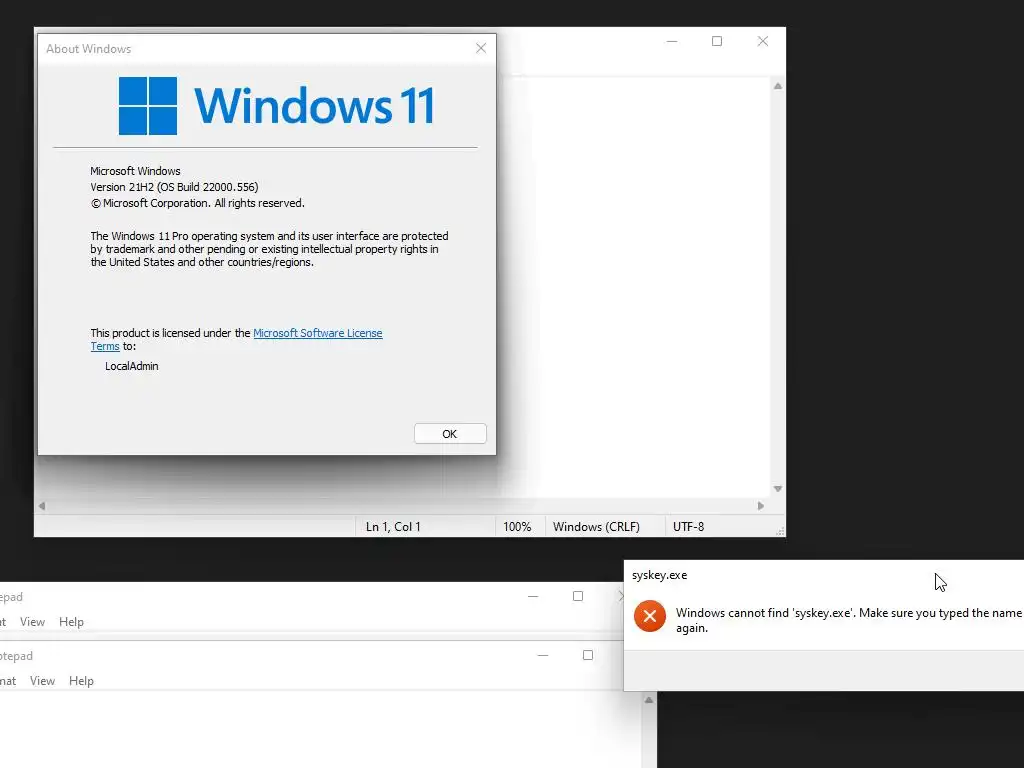Click the syskey.exe red error icon
Screen dimensions: 1024x768
(x=650, y=616)
